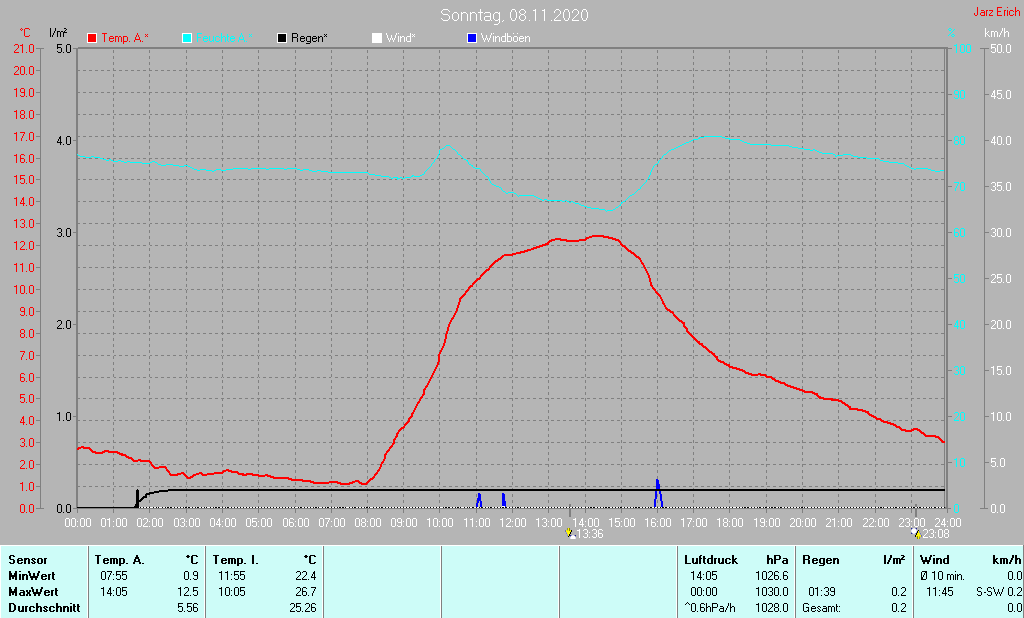Screen dimensions: 1024x618
Task: Click the Durchschnitt row label
Action: click(42, 608)
